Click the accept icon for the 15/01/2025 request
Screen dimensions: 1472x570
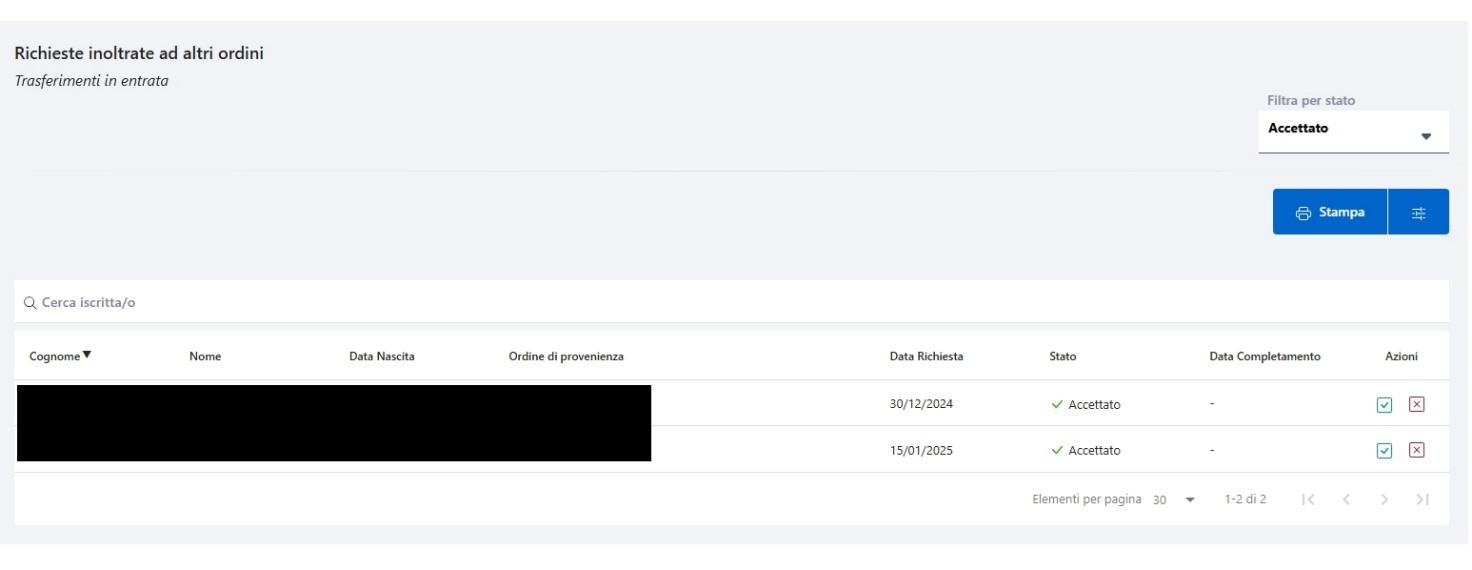click(x=1384, y=450)
